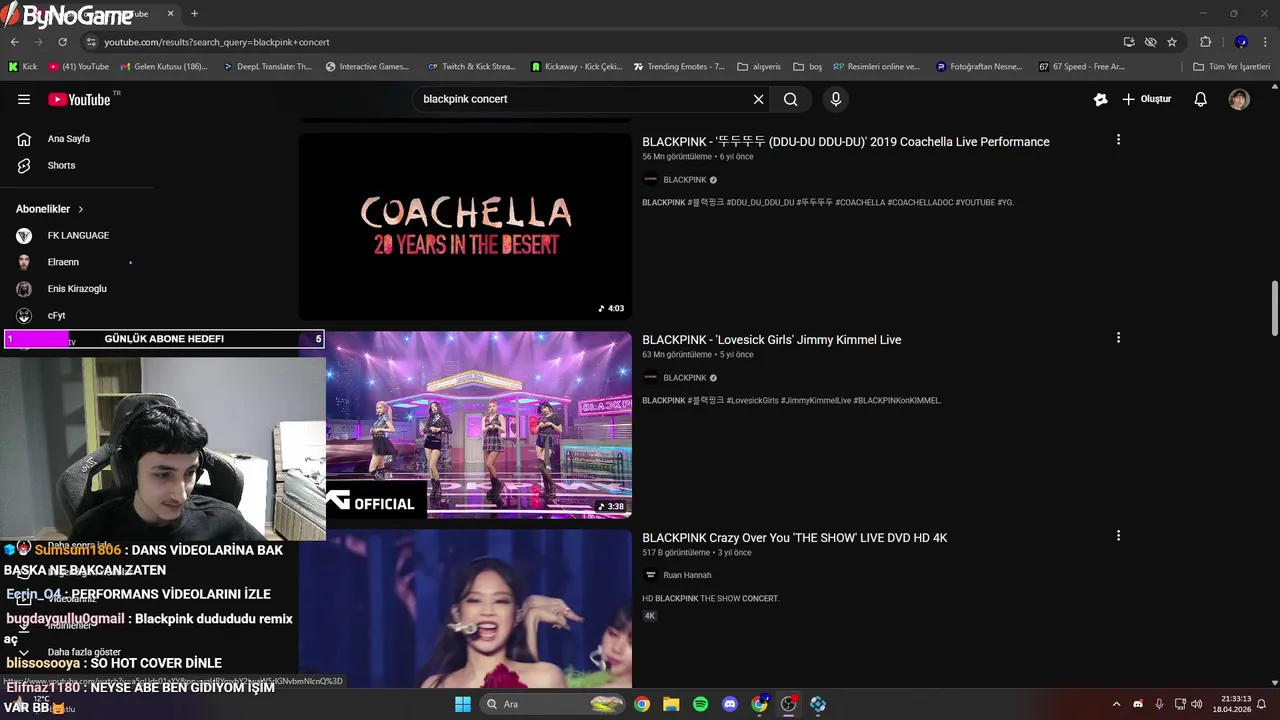1280x720 pixels.
Task: Open Chrome profile avatar in toolbar
Action: tap(1241, 42)
